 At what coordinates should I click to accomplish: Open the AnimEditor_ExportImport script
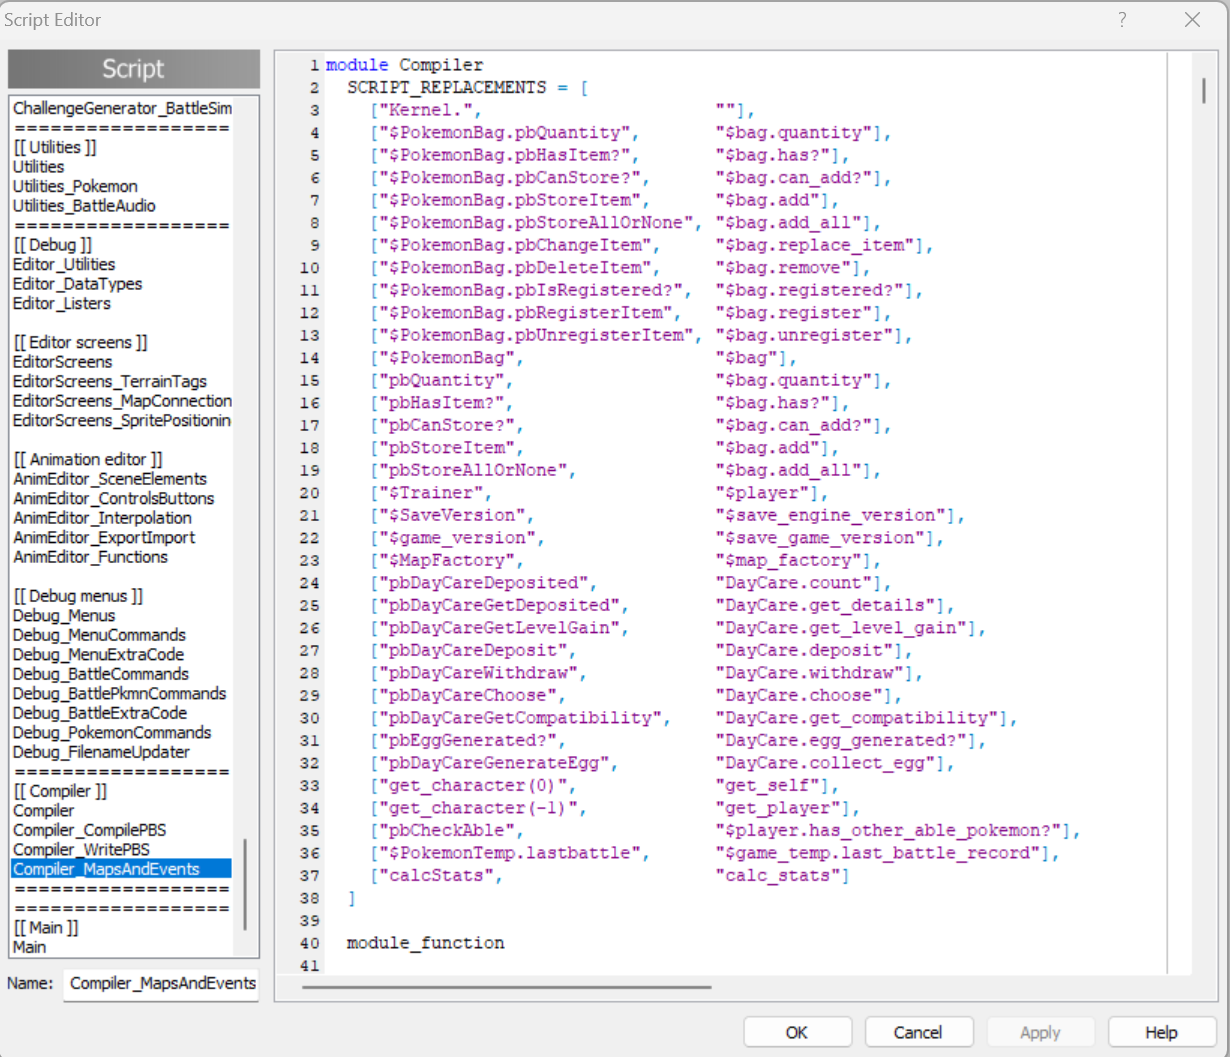[x=104, y=537]
